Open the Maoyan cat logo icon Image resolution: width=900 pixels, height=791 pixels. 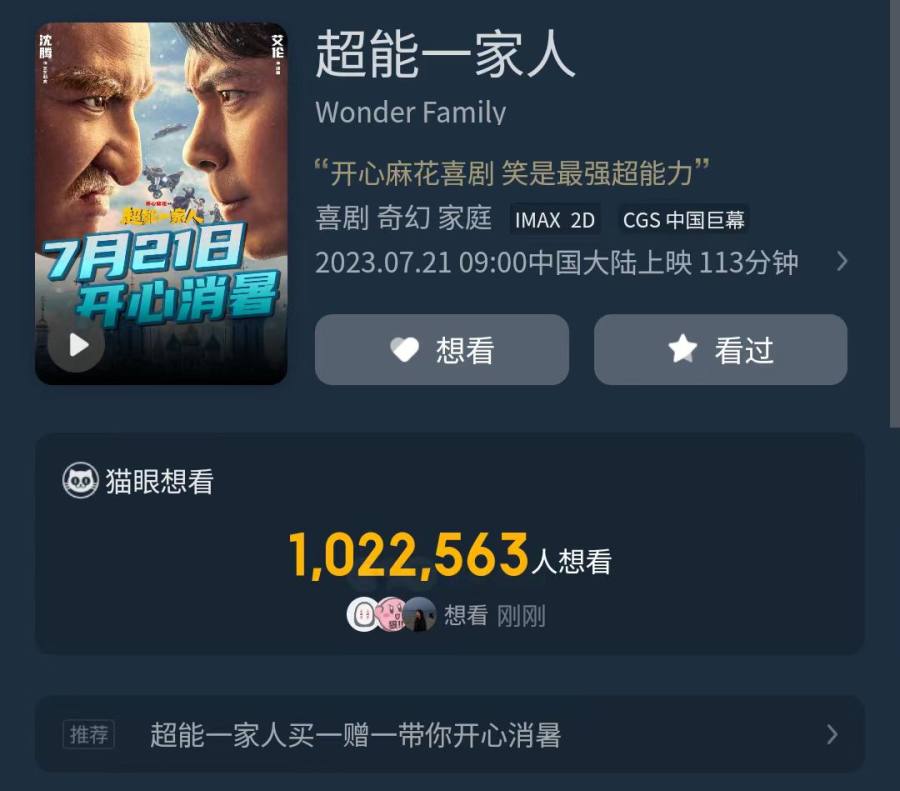click(80, 480)
